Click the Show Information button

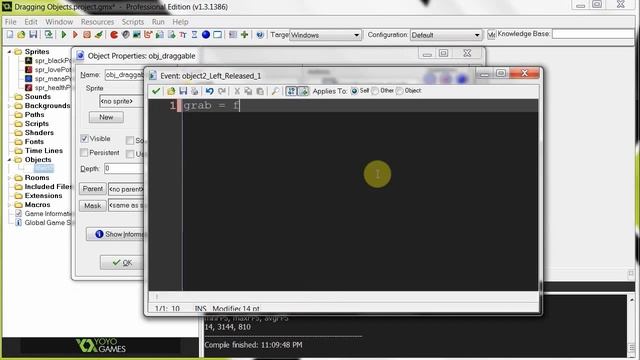pos(116,234)
